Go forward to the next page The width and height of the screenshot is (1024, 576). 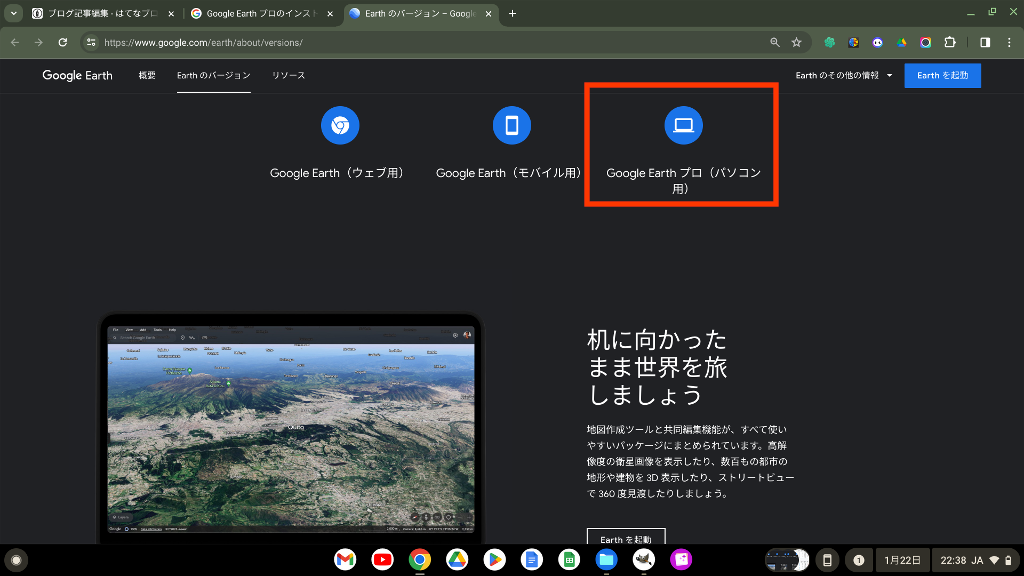[x=39, y=42]
